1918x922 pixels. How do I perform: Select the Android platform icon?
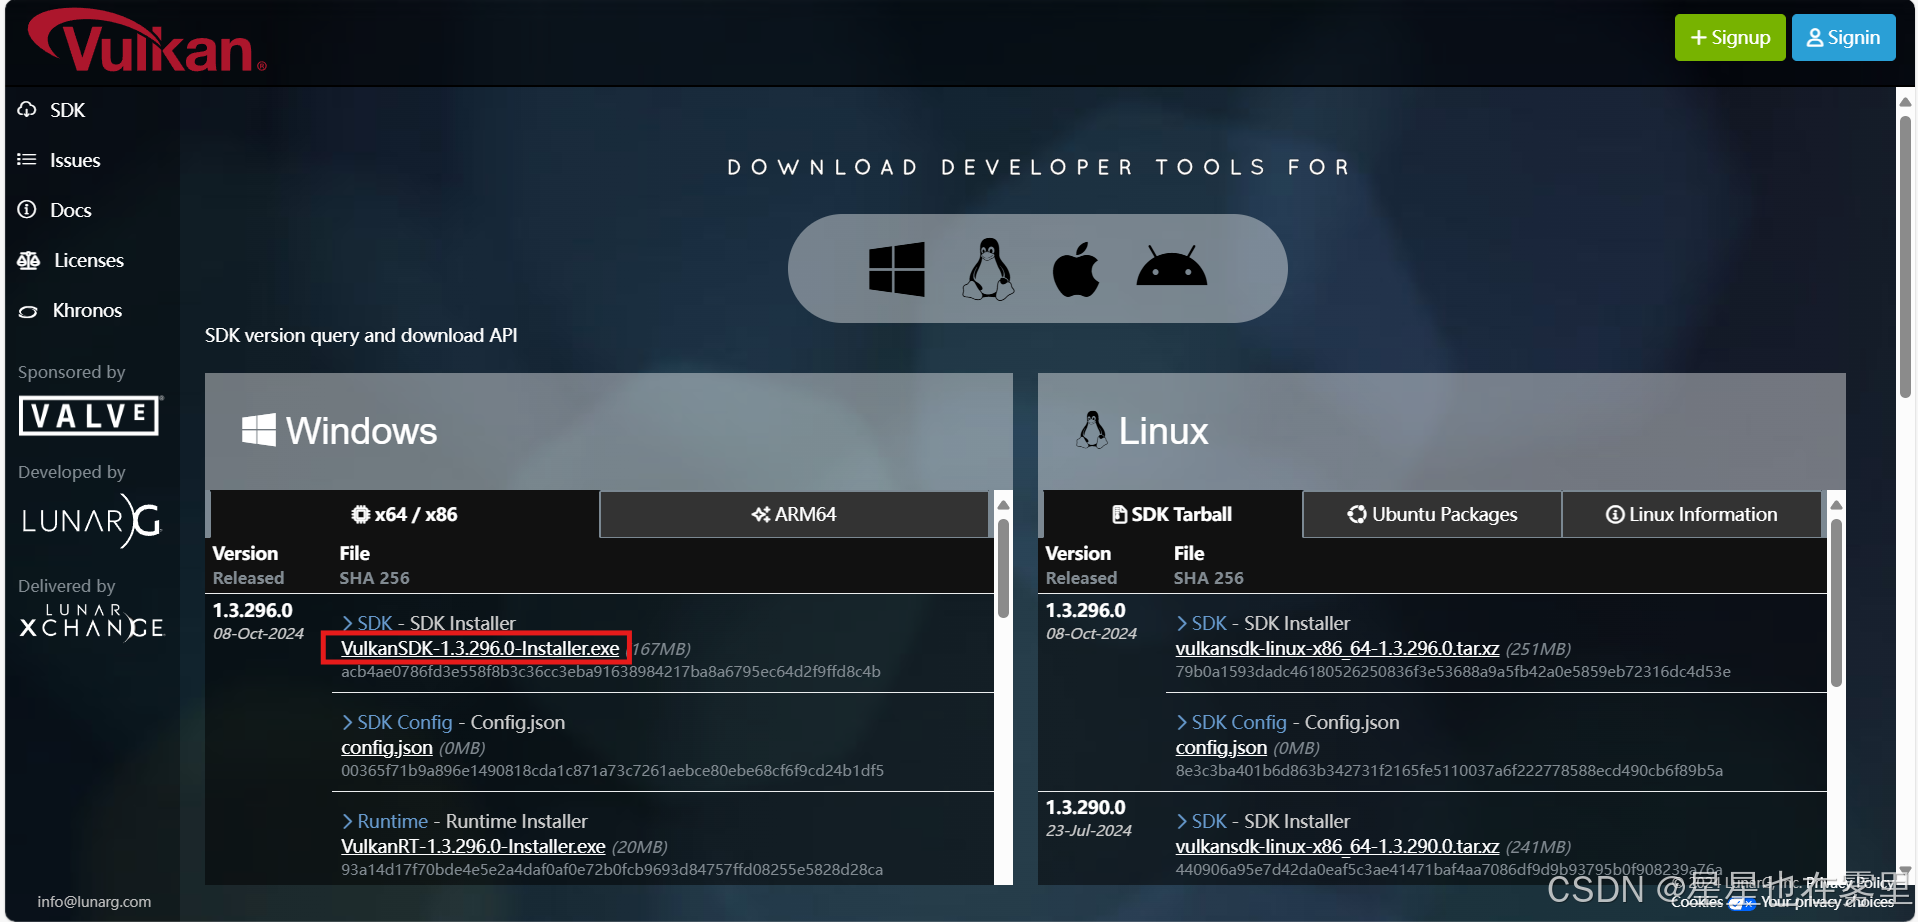click(1172, 267)
